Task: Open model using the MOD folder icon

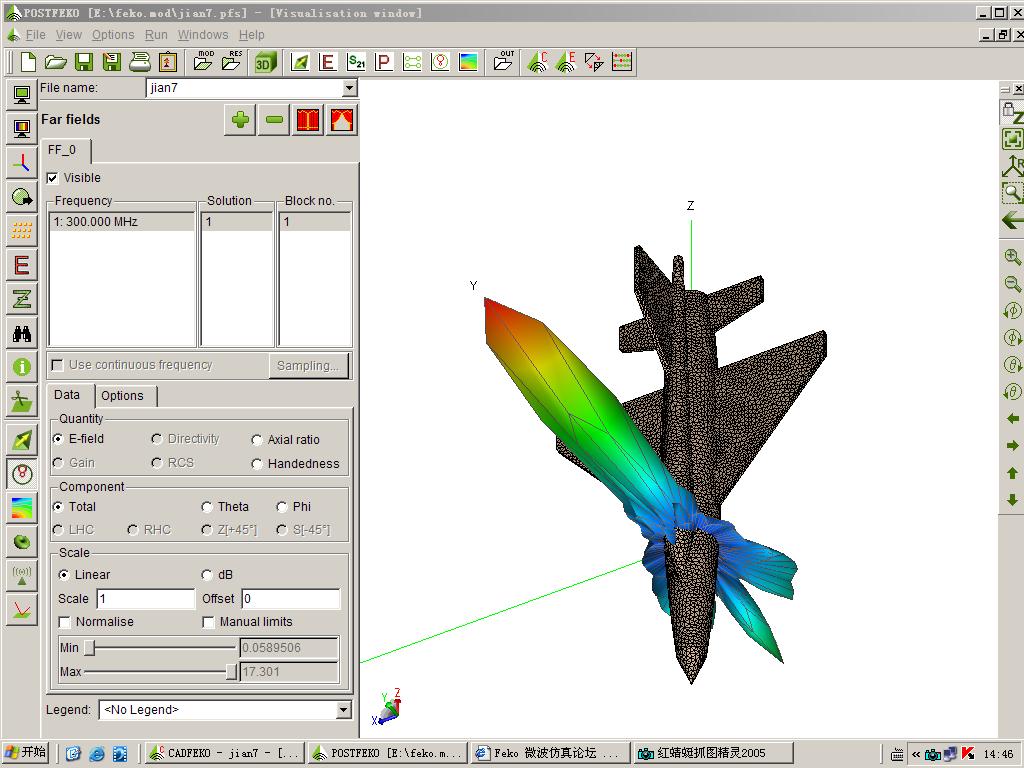Action: point(203,62)
